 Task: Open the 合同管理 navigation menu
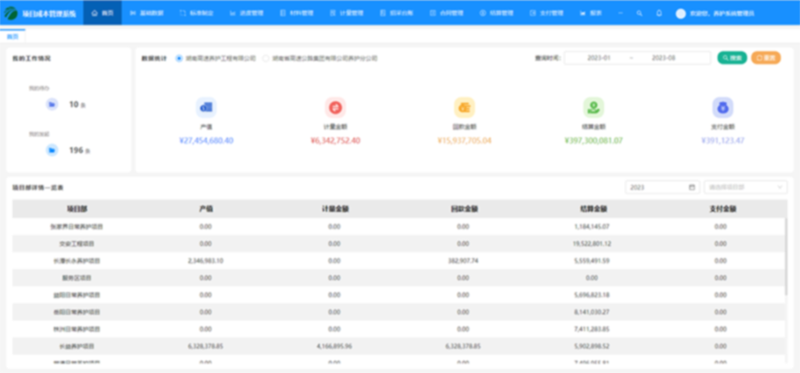(446, 13)
